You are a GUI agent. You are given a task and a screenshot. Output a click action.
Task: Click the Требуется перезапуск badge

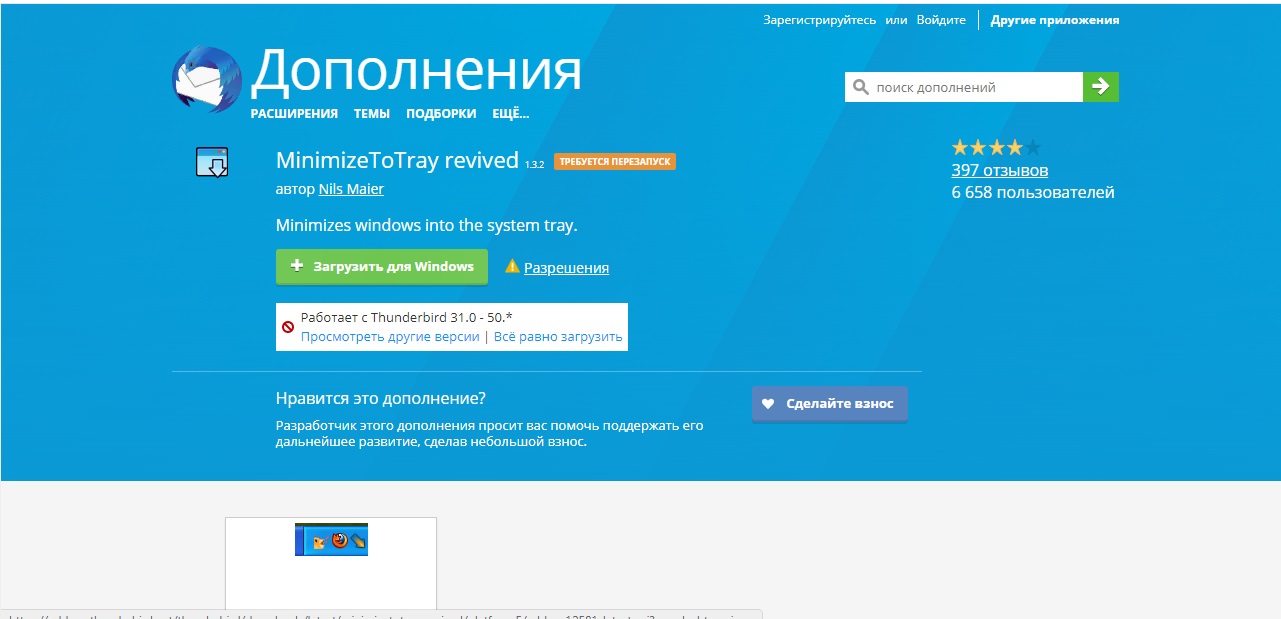[615, 162]
